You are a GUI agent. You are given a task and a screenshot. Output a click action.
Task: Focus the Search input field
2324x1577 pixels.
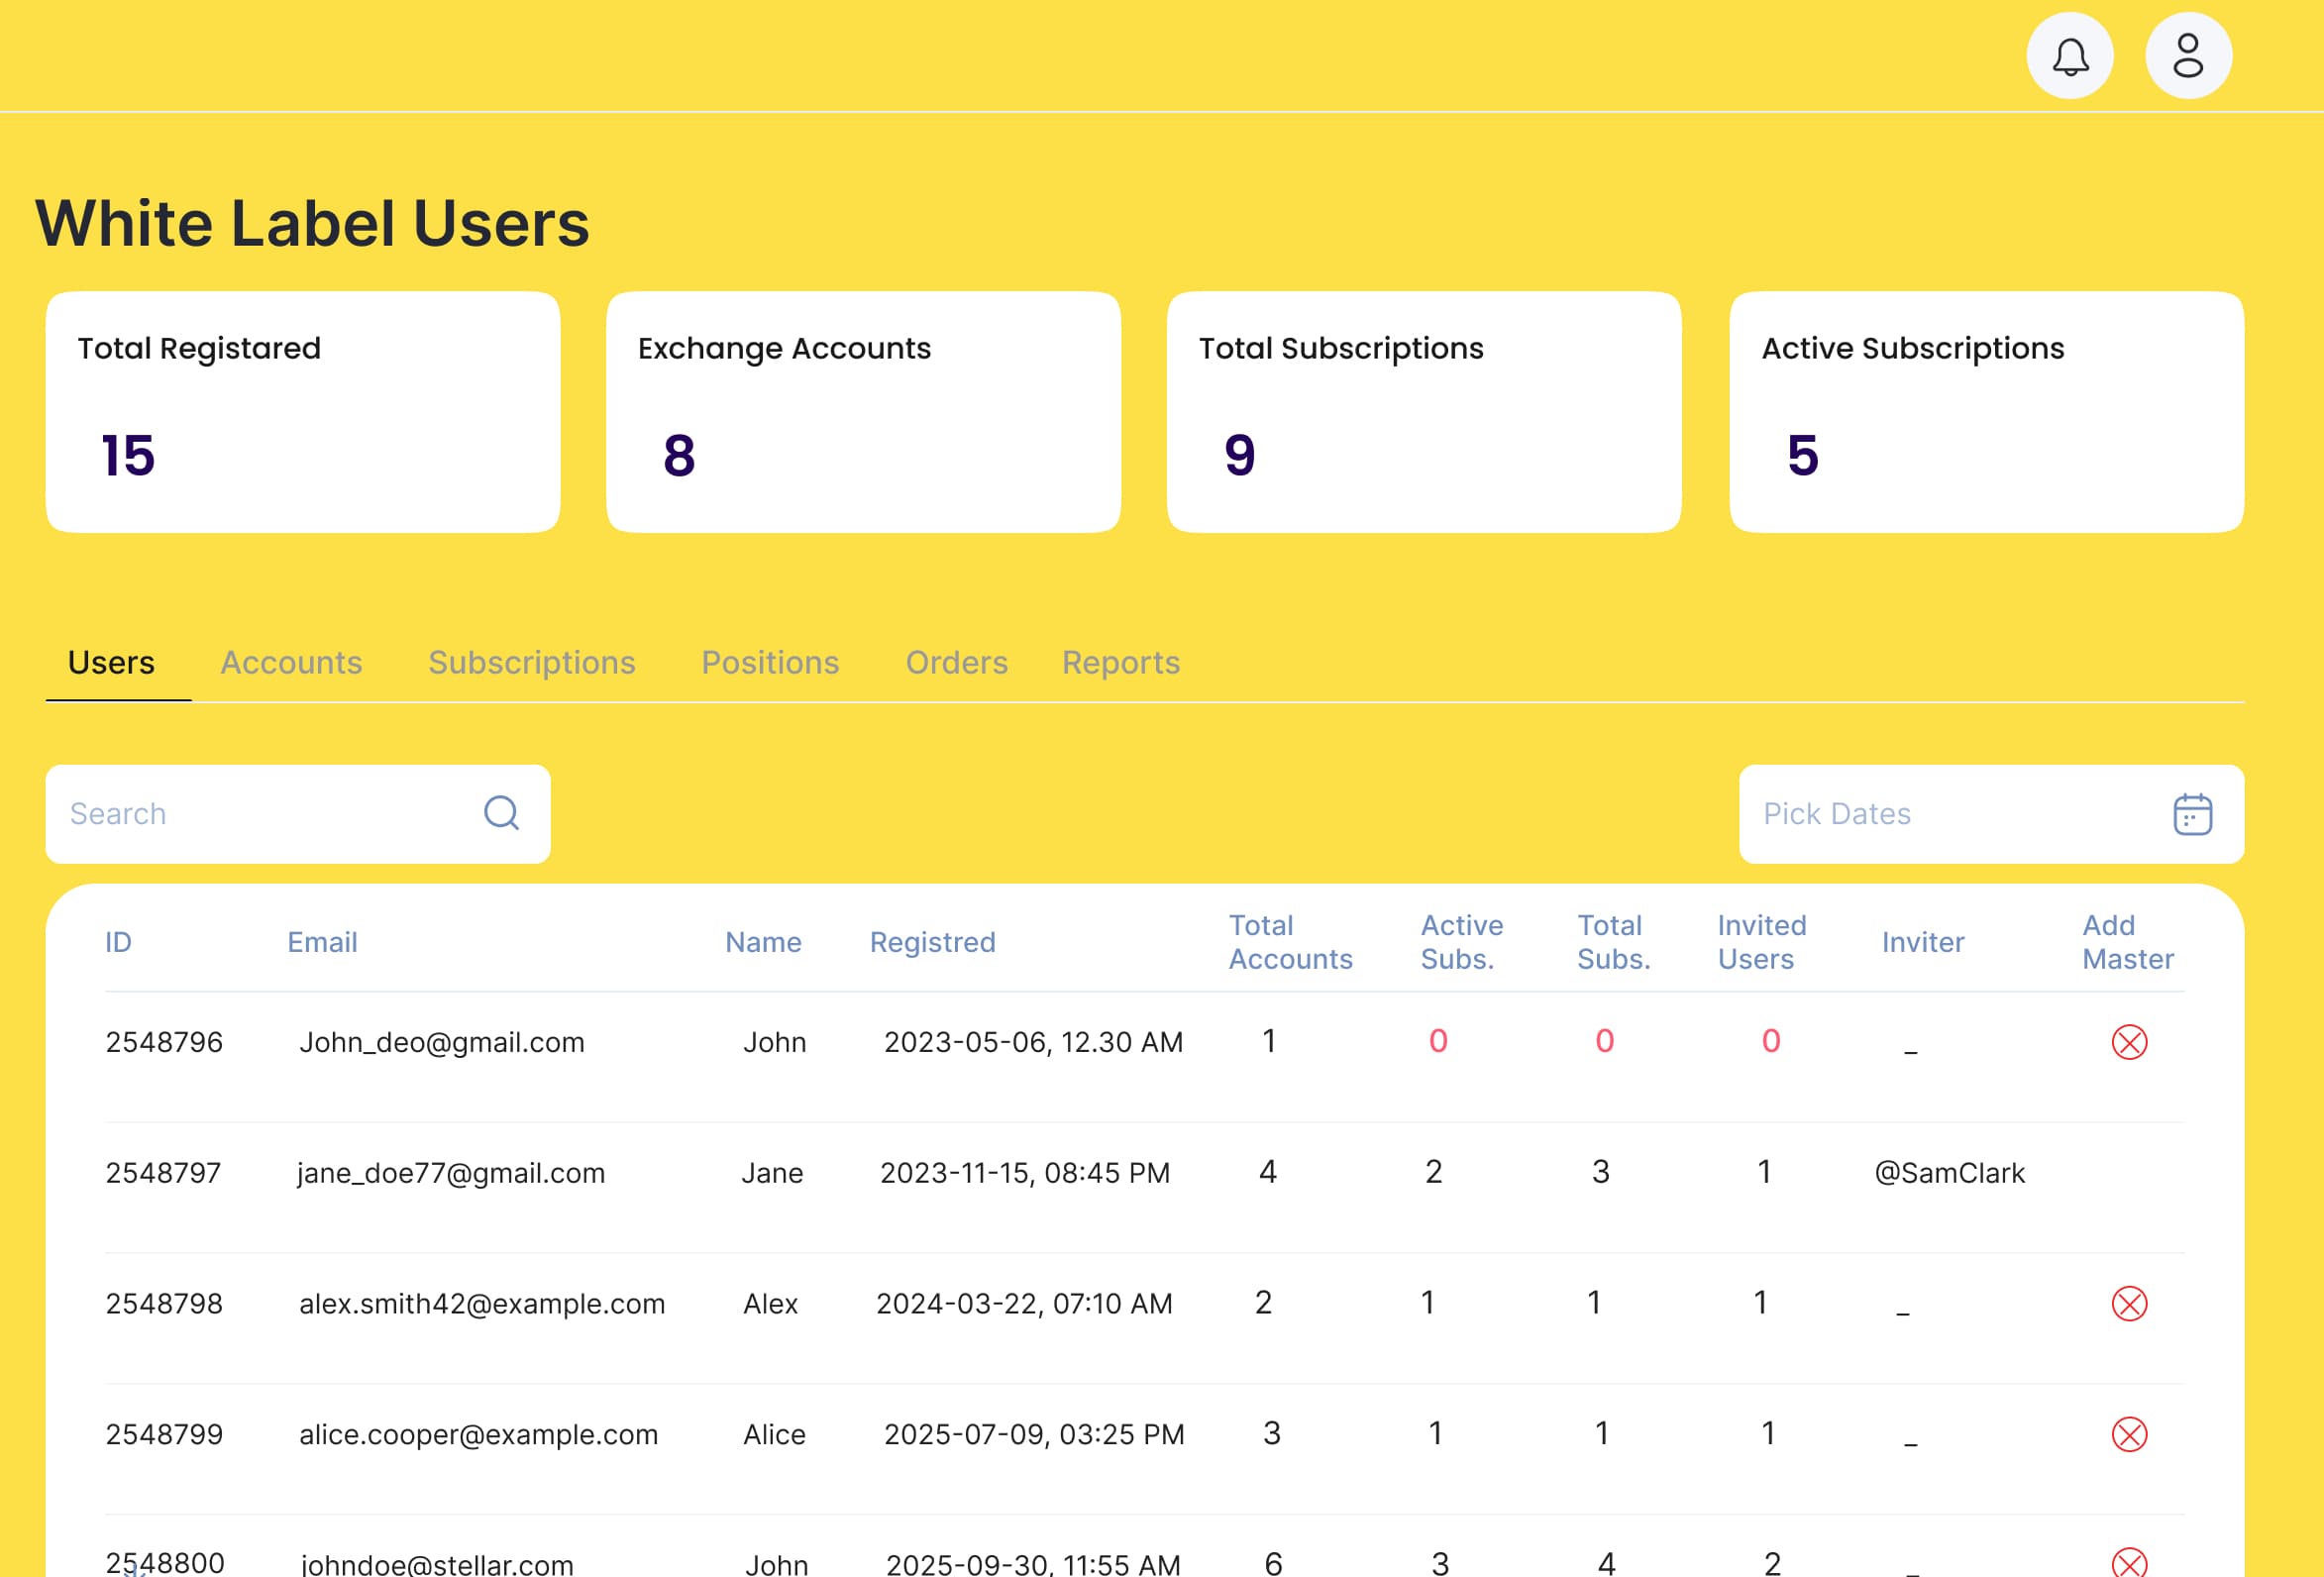(298, 814)
